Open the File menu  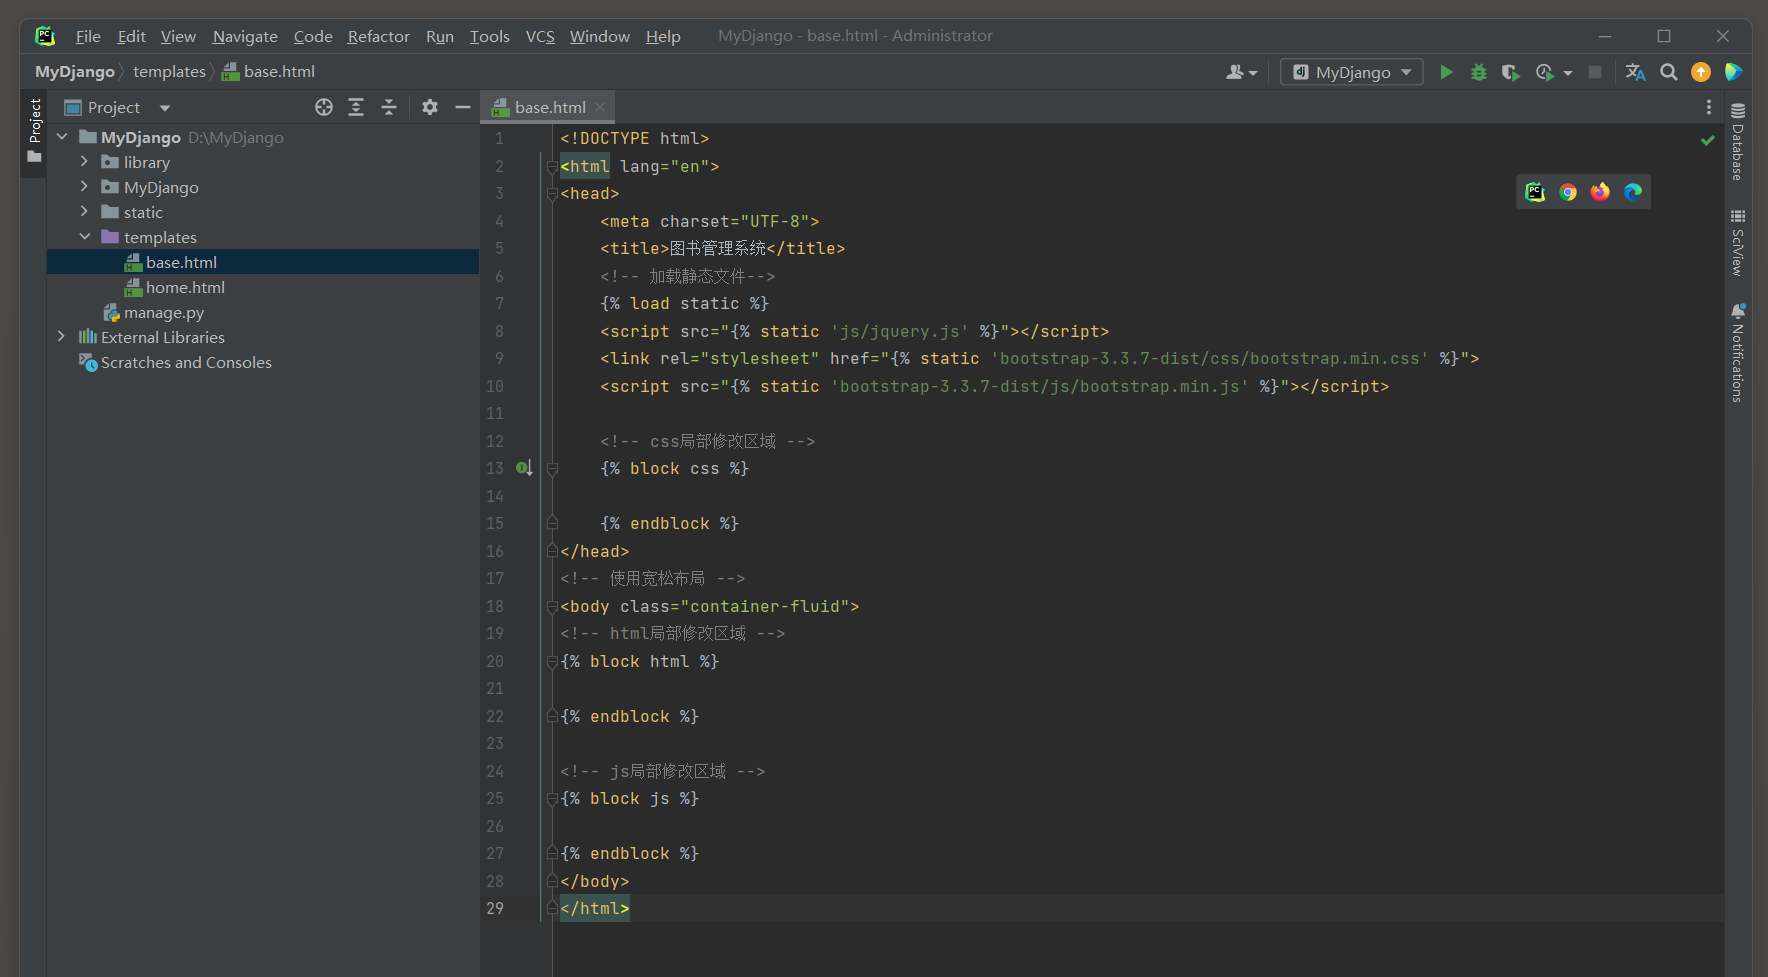pos(88,36)
